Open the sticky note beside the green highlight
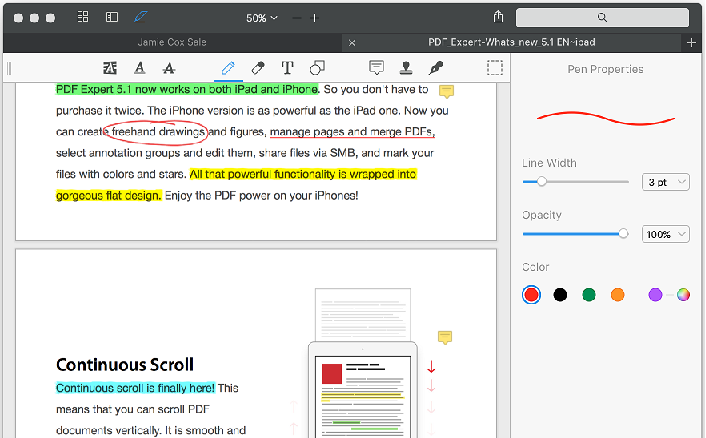 (x=446, y=91)
